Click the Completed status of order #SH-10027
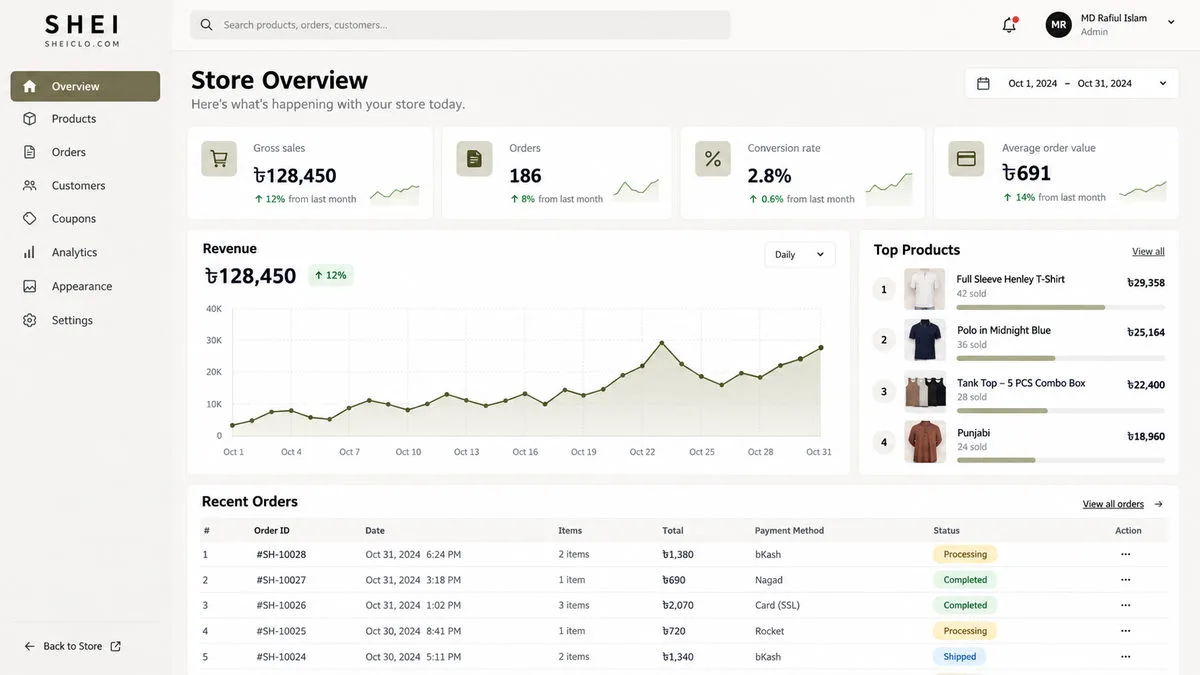 click(x=965, y=580)
